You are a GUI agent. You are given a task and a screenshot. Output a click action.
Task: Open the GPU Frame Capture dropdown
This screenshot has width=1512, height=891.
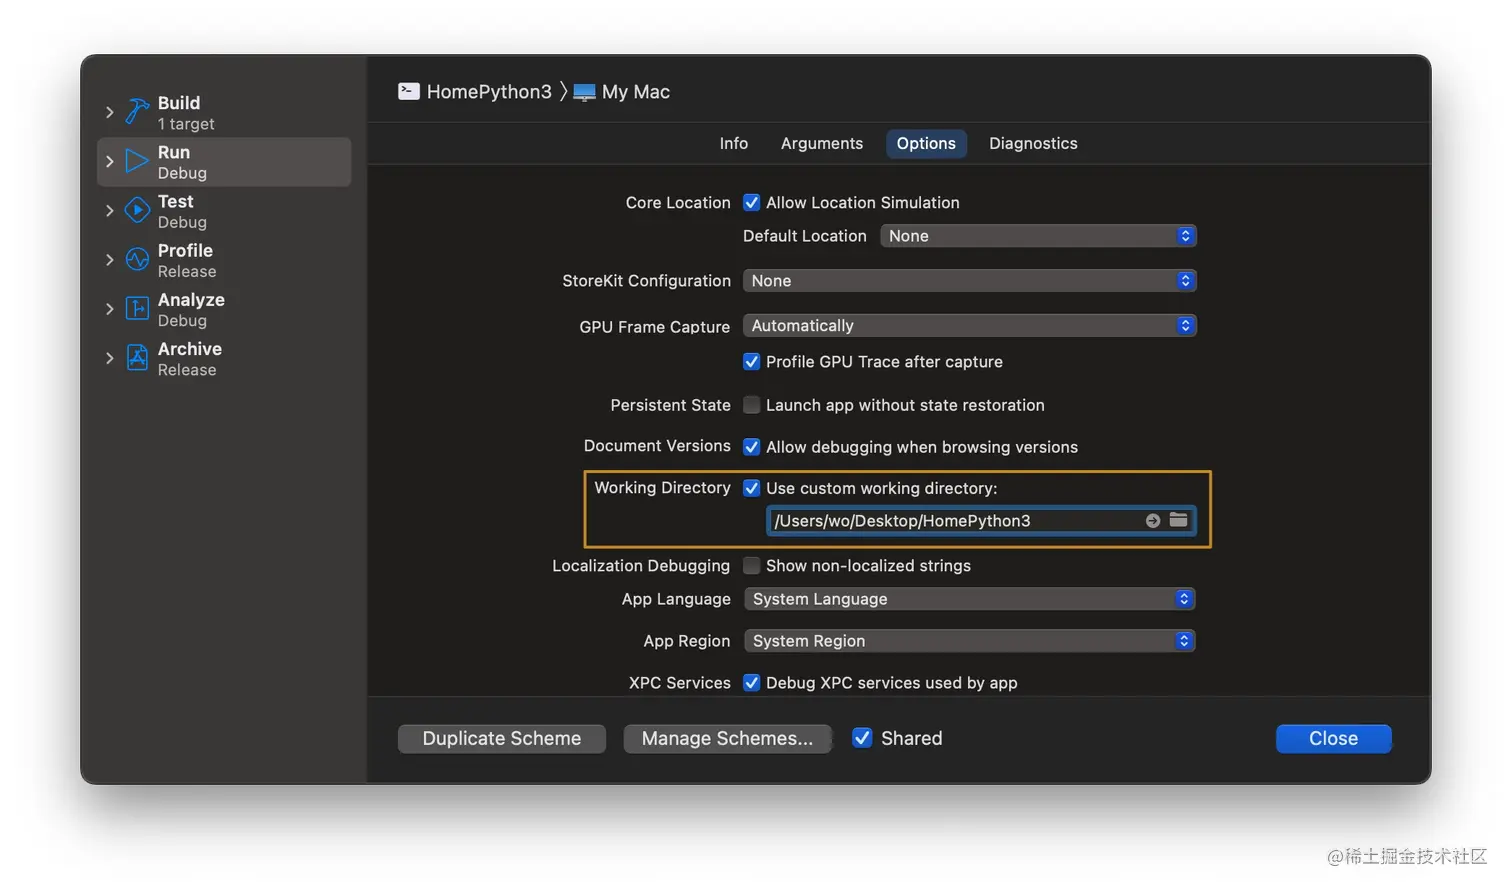(969, 326)
